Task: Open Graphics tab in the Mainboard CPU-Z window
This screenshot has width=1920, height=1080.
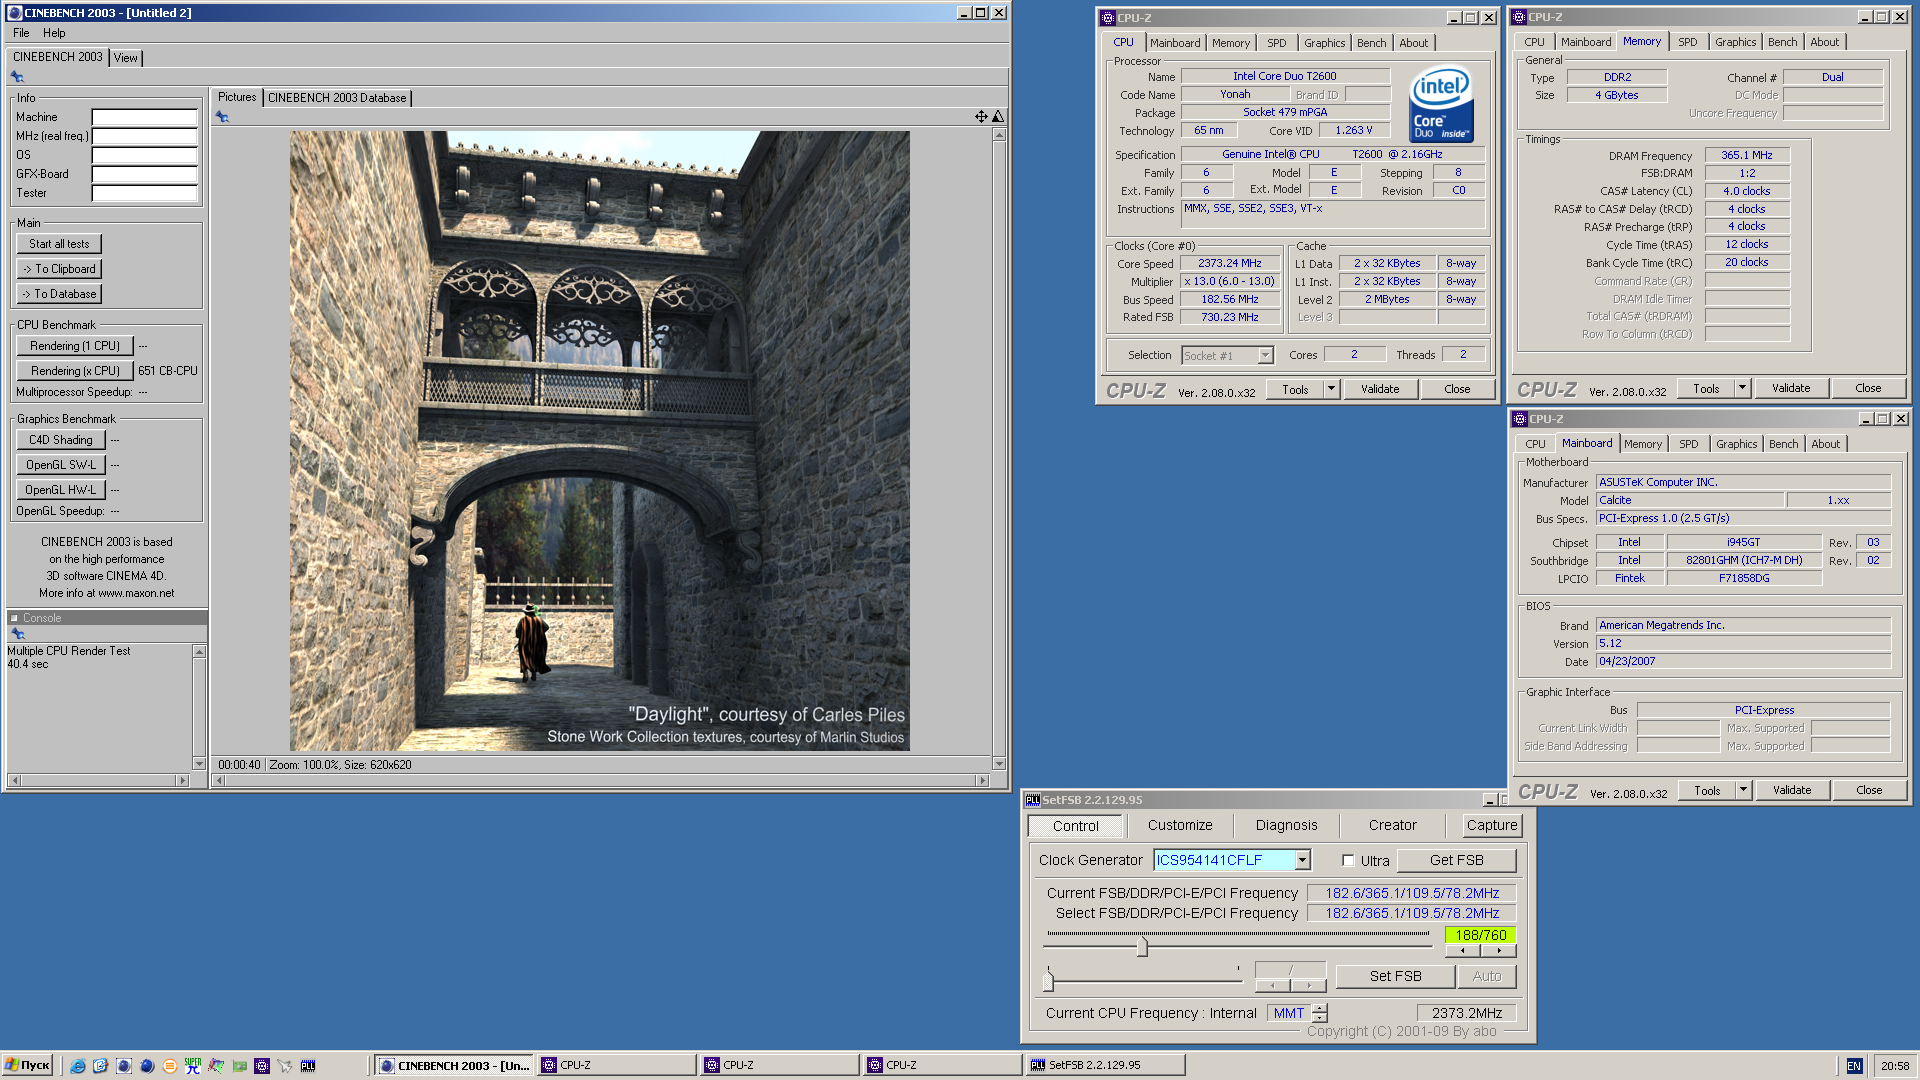Action: click(1736, 444)
